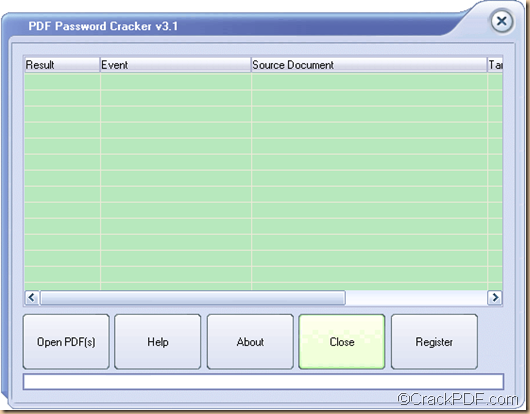
Task: Click right arrow of horizontal scrollbar
Action: point(495,298)
